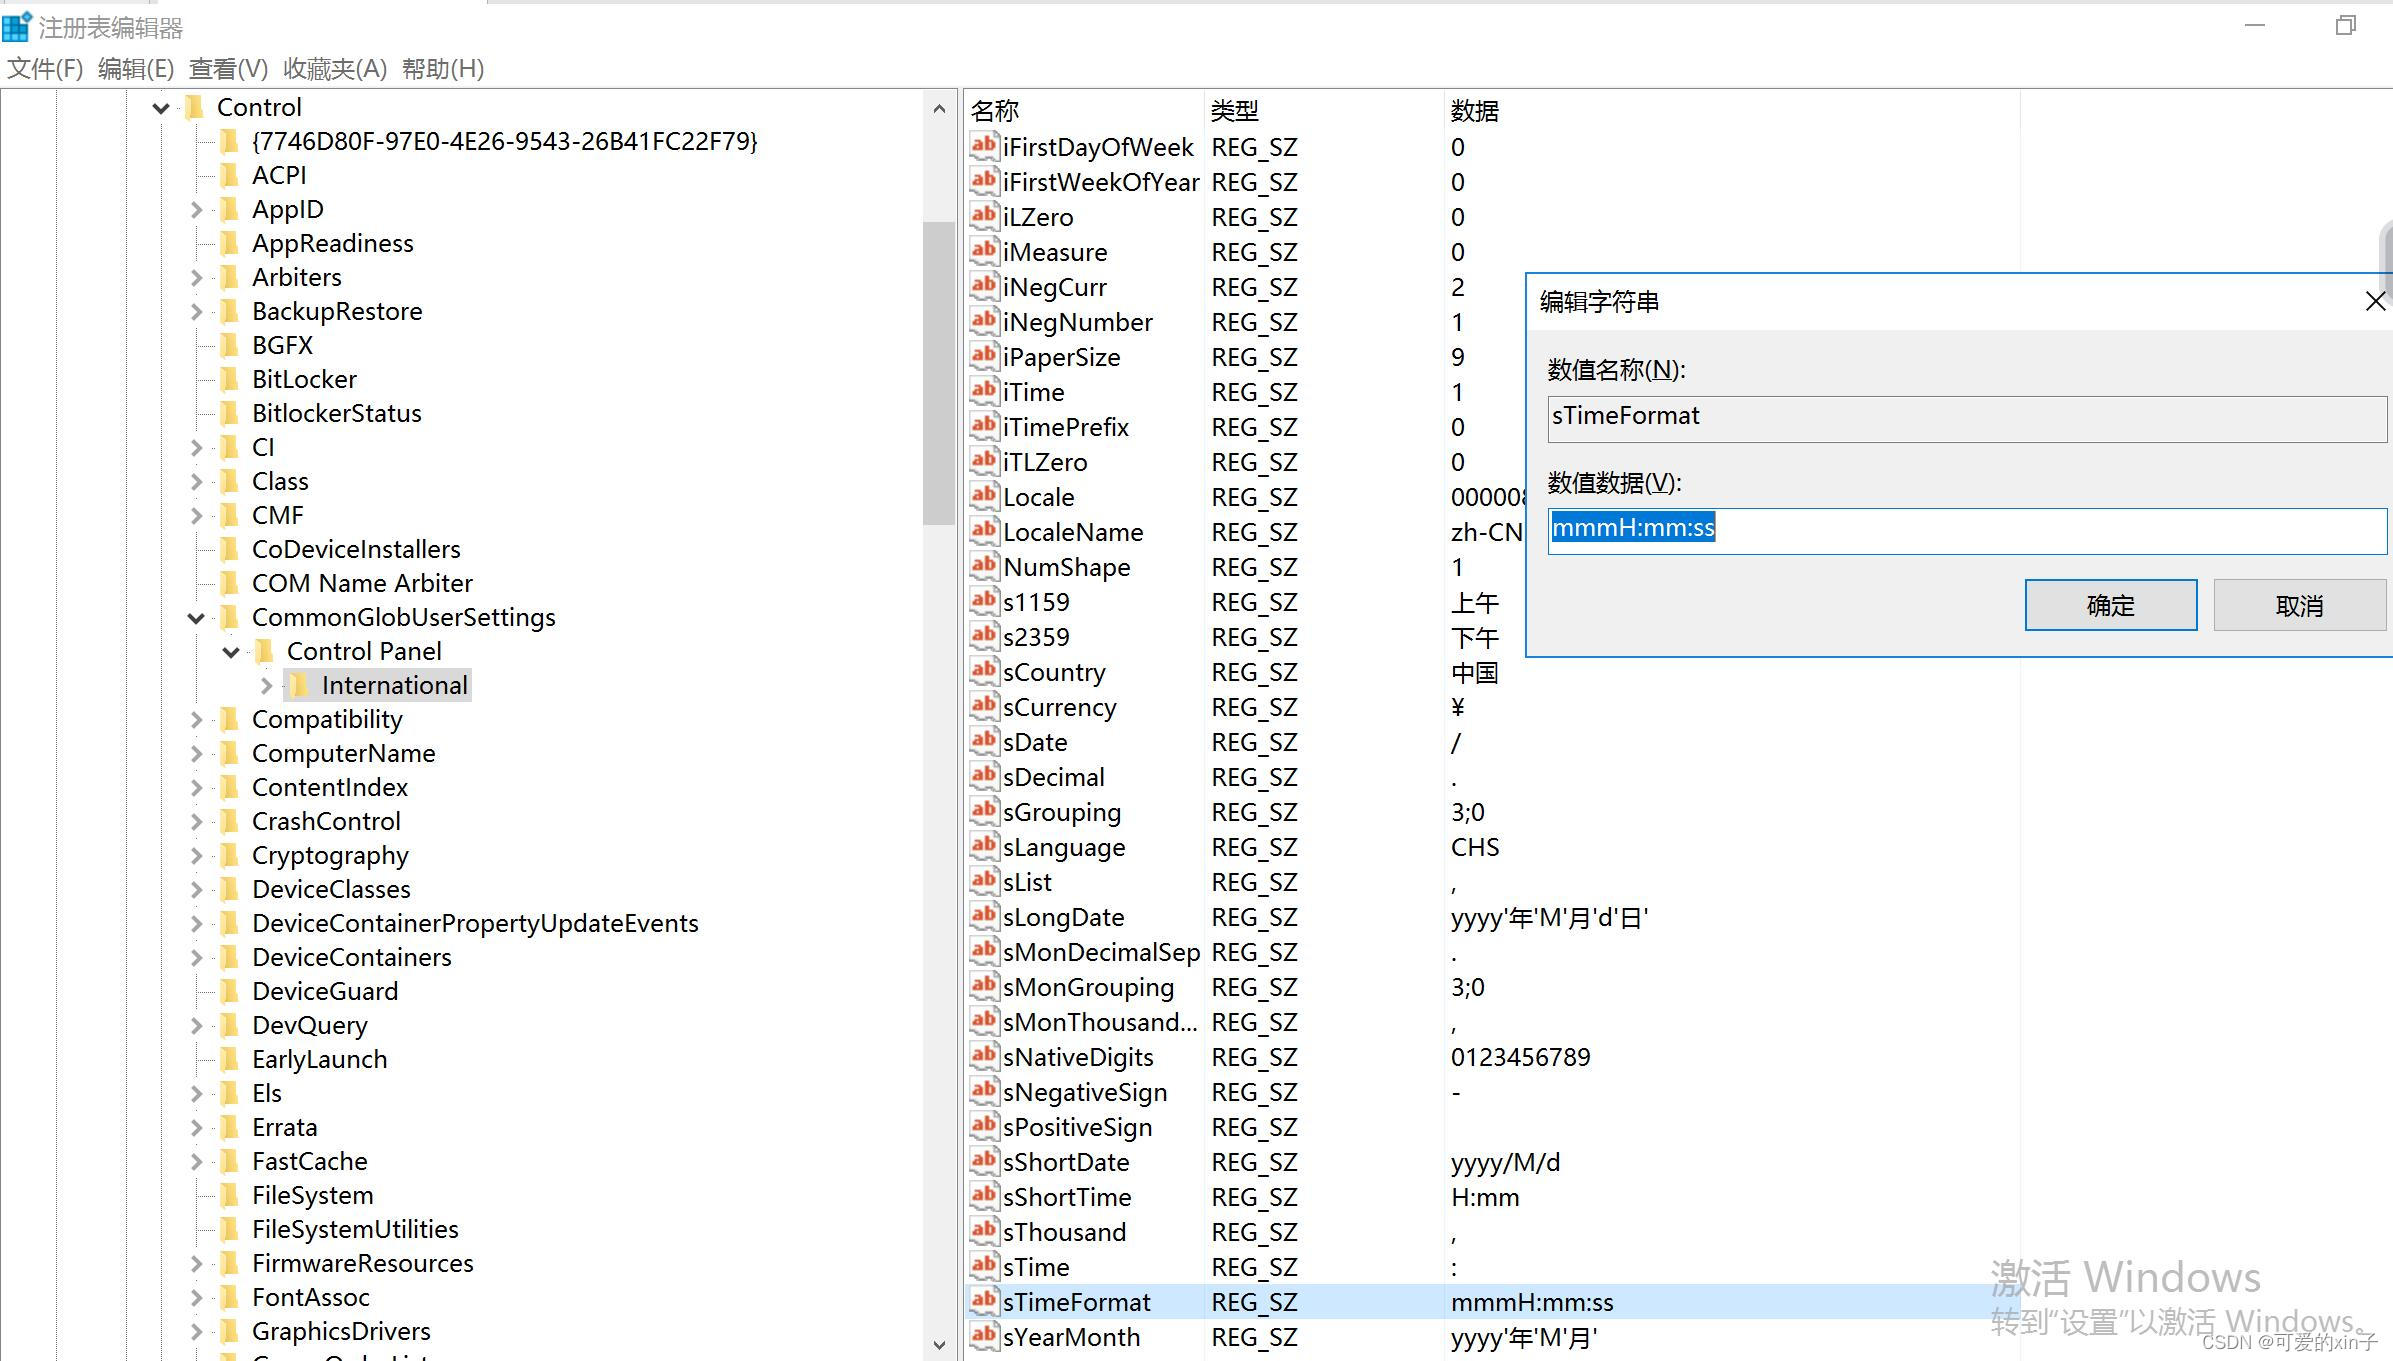Expand the Cryptography tree node
Screen dimensions: 2393x1361
[196, 856]
